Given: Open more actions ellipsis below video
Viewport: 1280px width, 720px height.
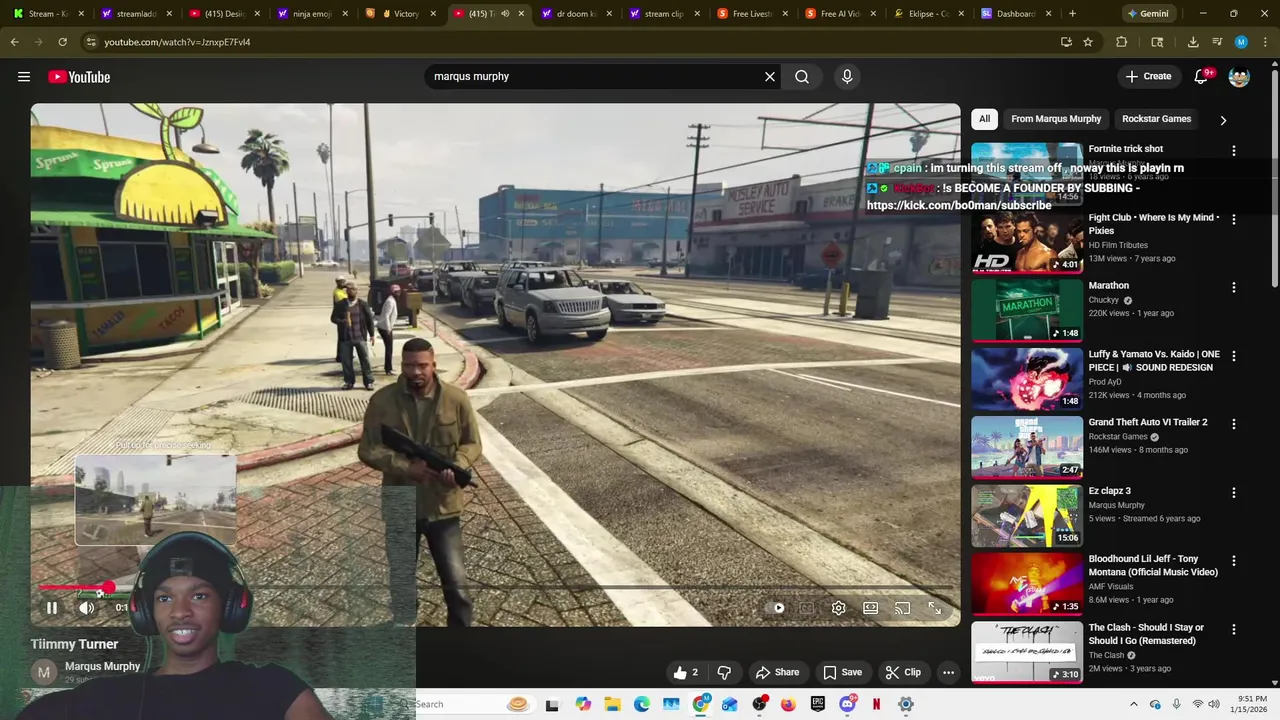Looking at the screenshot, I should tap(948, 672).
